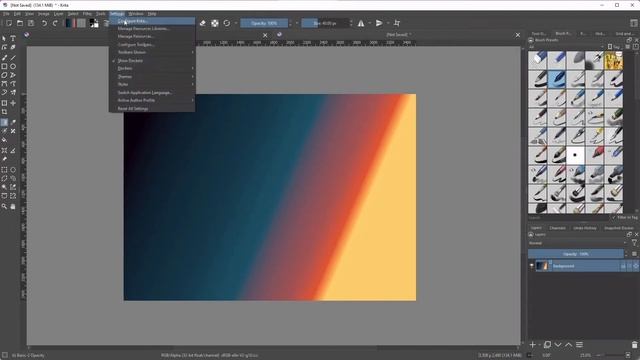Viewport: 640px width, 360px height.
Task: Select the Pan hand tool
Action: 13,207
